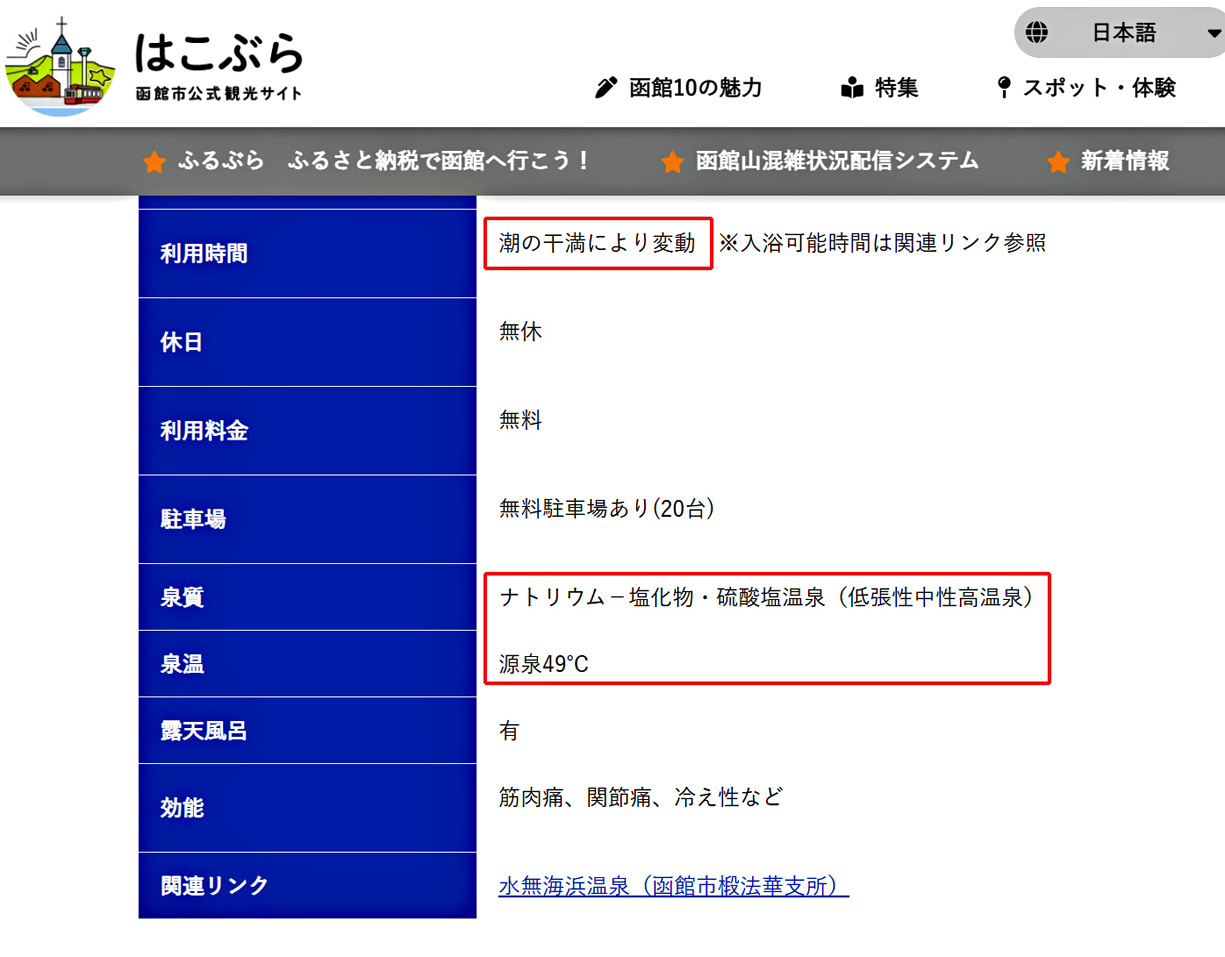Screen dimensions: 1225x957
Task: Click the Hakobura church logo illustration
Action: 60,67
